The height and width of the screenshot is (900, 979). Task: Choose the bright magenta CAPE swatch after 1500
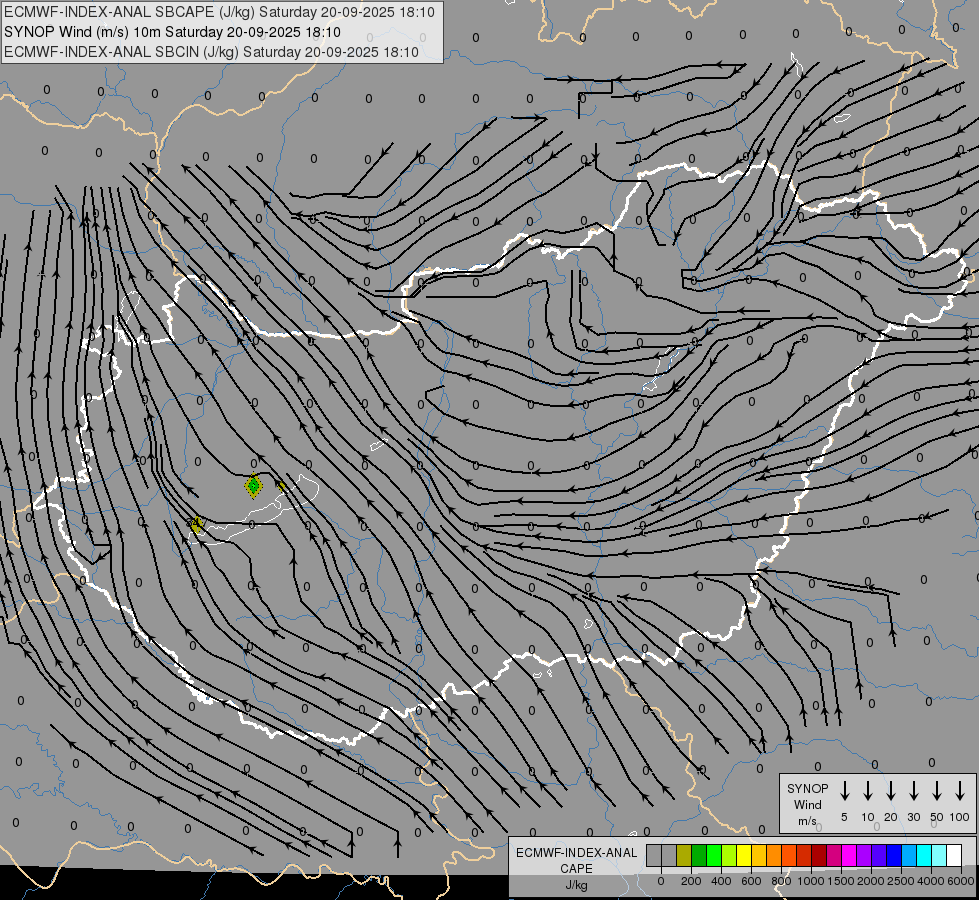(x=849, y=855)
